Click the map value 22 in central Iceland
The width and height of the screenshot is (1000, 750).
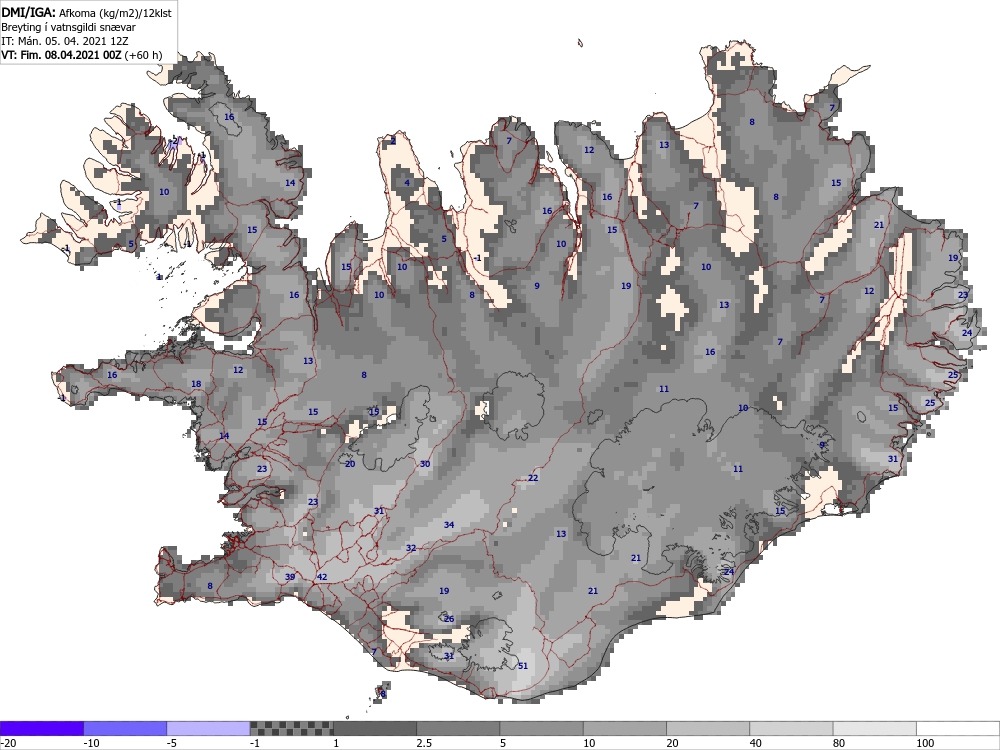click(x=533, y=478)
